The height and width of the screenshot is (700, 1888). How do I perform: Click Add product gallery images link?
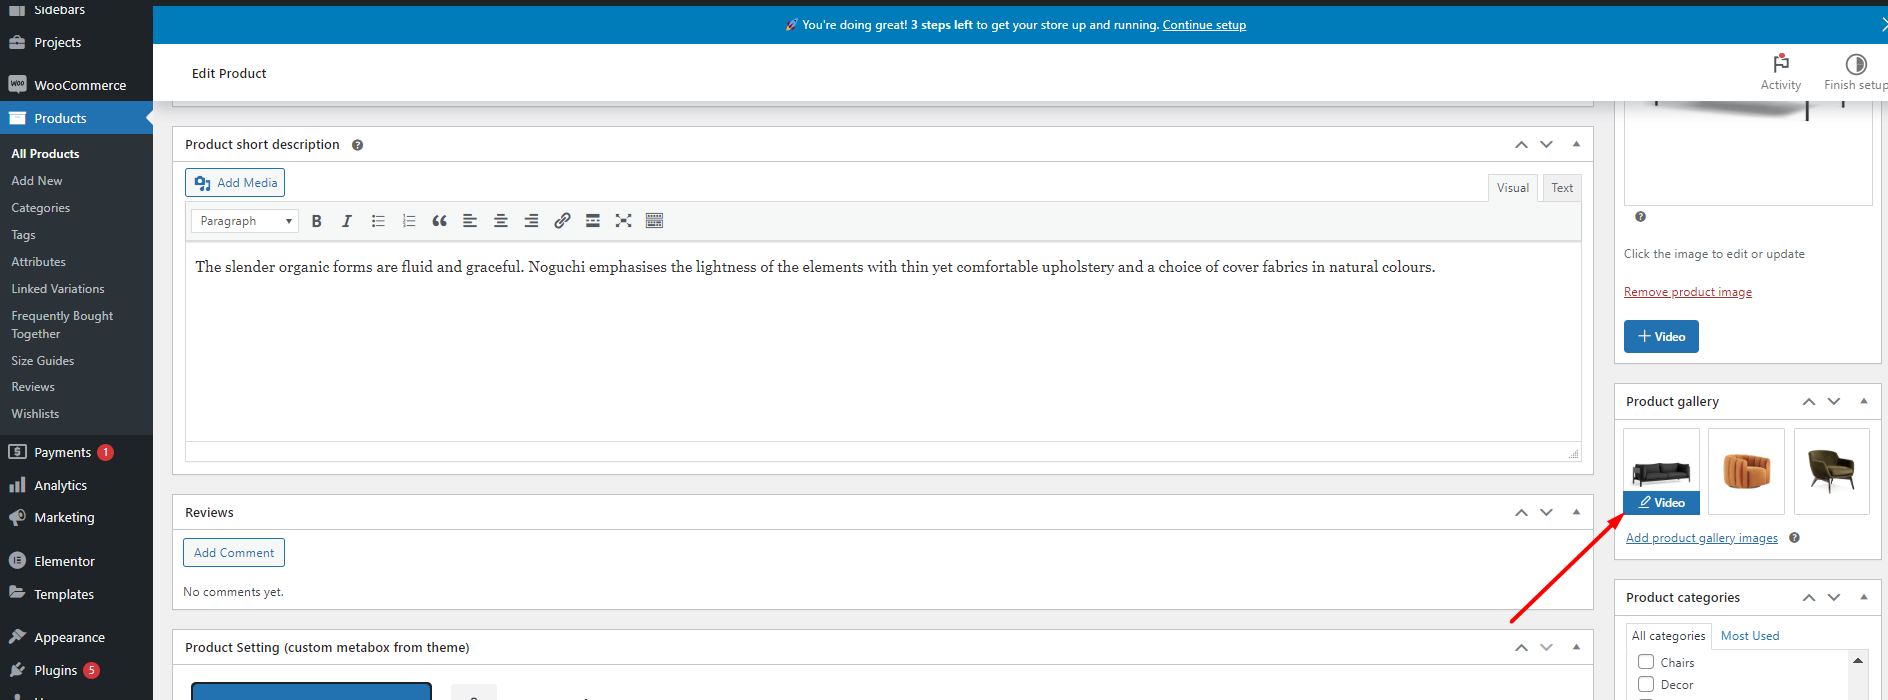click(1702, 538)
